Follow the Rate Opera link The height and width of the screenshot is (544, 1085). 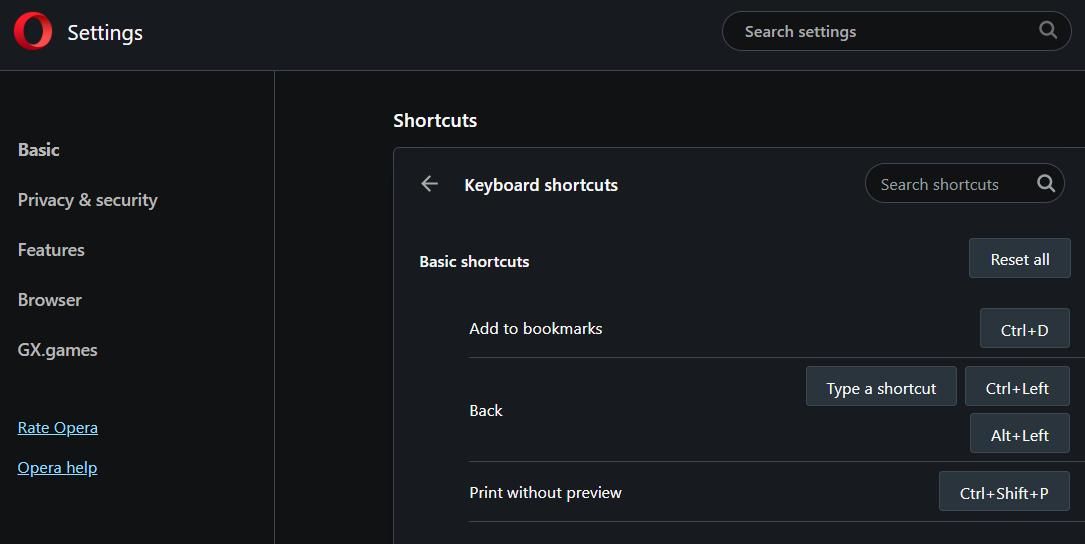point(58,428)
